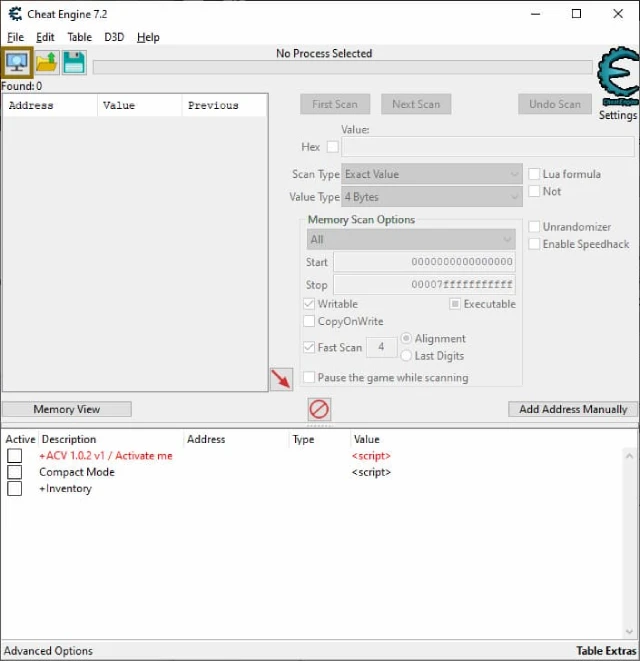640x661 pixels.
Task: Enable the Lua formula checkbox
Action: coord(534,174)
